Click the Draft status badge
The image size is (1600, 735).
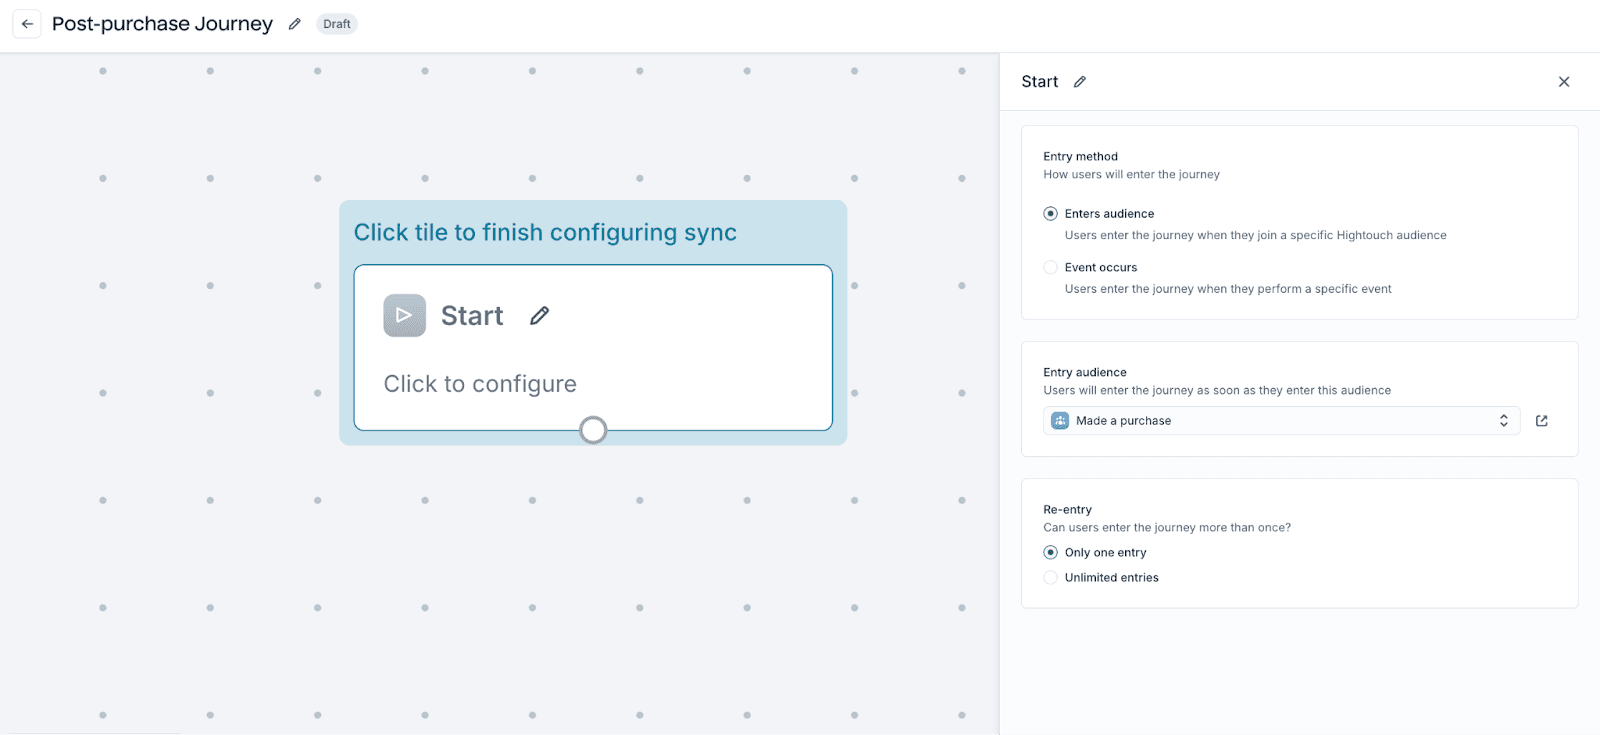(x=337, y=24)
